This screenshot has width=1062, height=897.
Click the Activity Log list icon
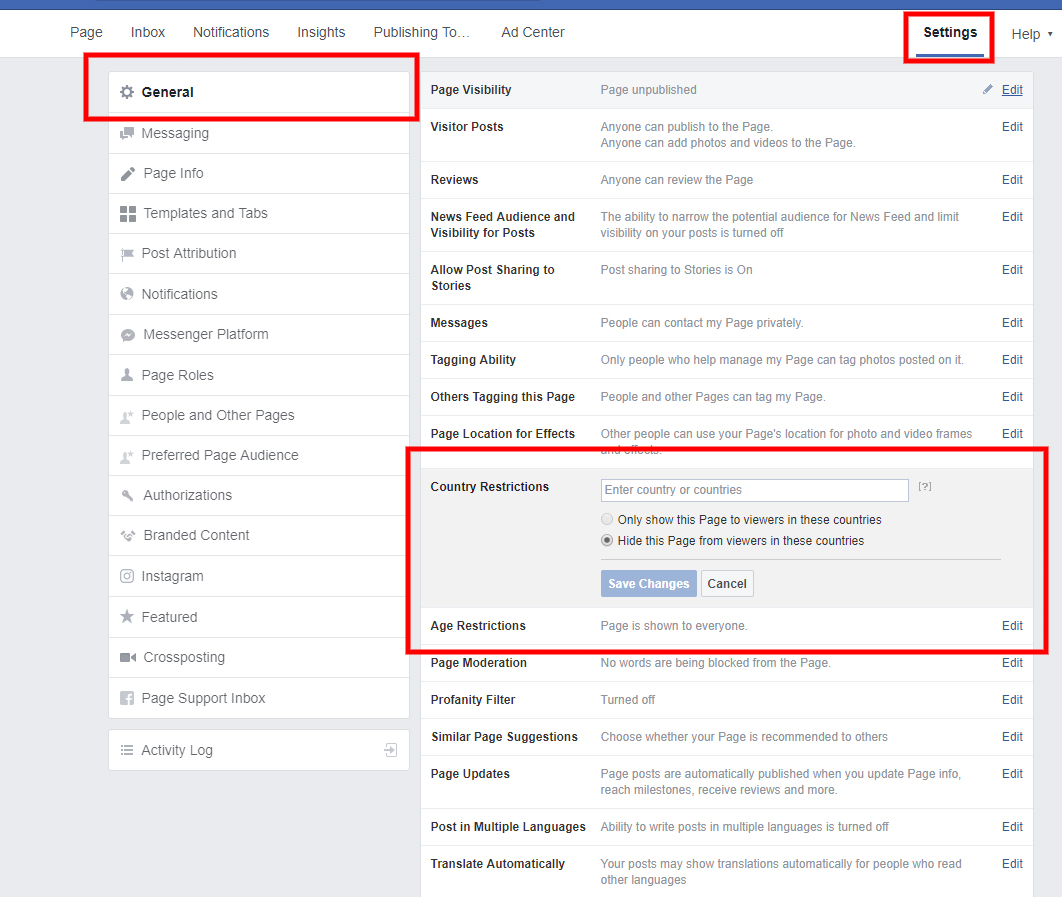pos(127,750)
